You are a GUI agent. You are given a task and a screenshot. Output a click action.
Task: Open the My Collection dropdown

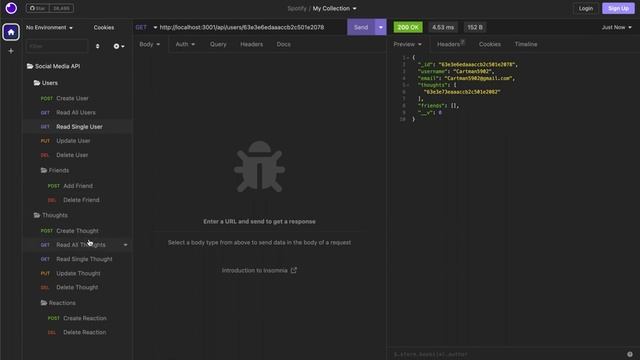(x=334, y=8)
